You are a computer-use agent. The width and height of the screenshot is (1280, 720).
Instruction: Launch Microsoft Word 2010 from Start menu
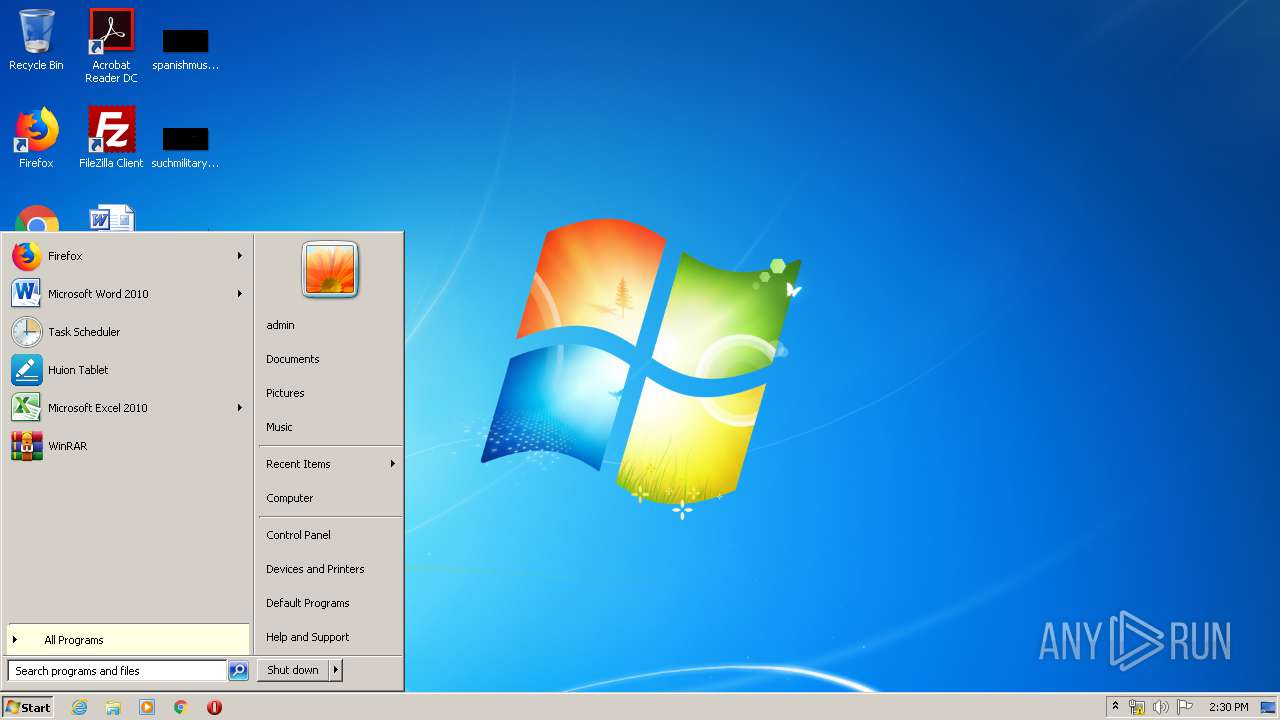tap(127, 294)
